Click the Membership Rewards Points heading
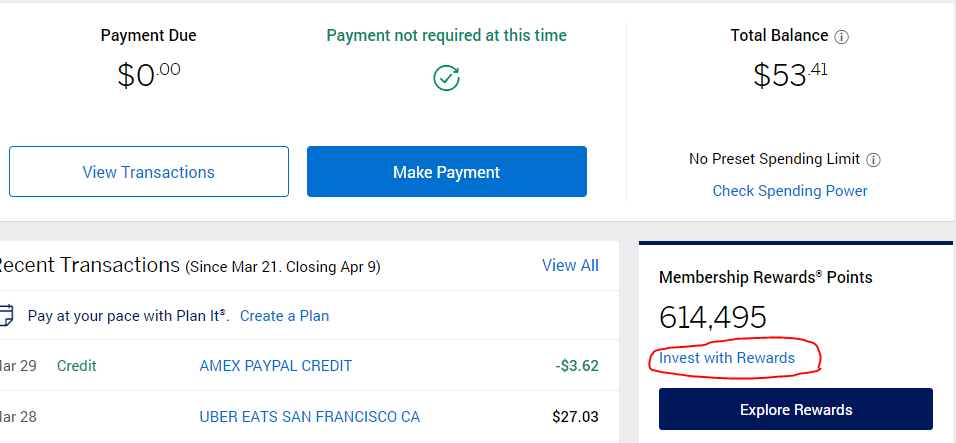The height and width of the screenshot is (443, 956). (766, 277)
